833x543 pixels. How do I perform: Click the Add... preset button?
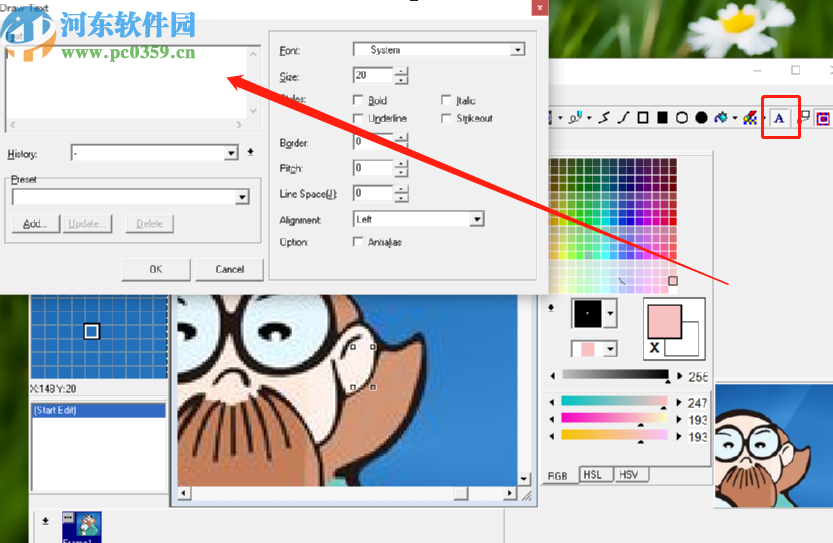(36, 224)
